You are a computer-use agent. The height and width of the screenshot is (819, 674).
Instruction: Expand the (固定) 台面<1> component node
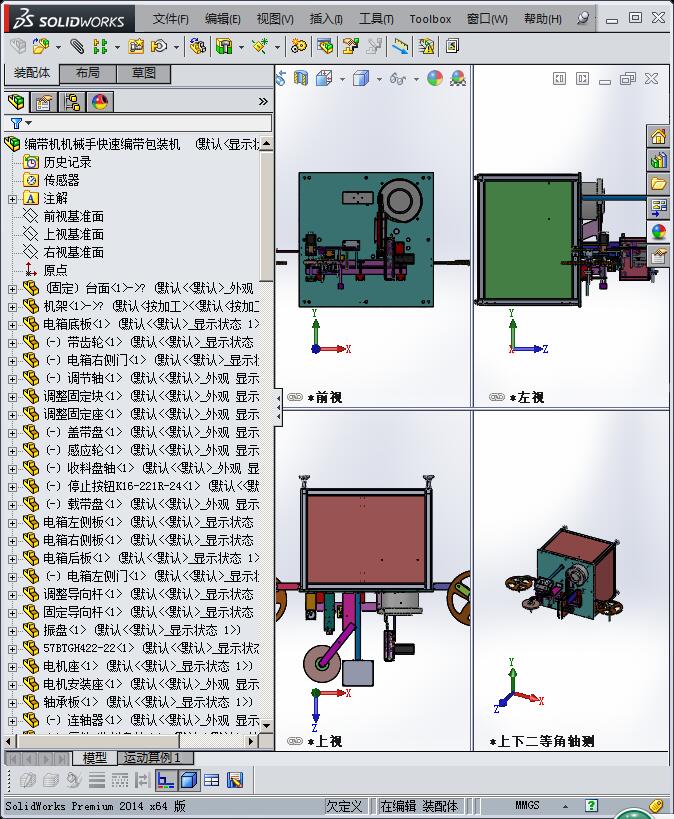(13, 289)
